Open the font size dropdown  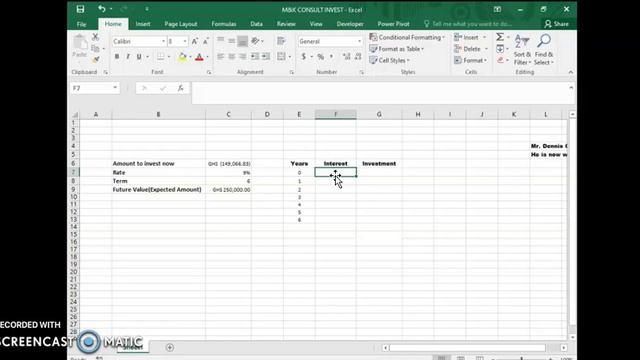(185, 41)
